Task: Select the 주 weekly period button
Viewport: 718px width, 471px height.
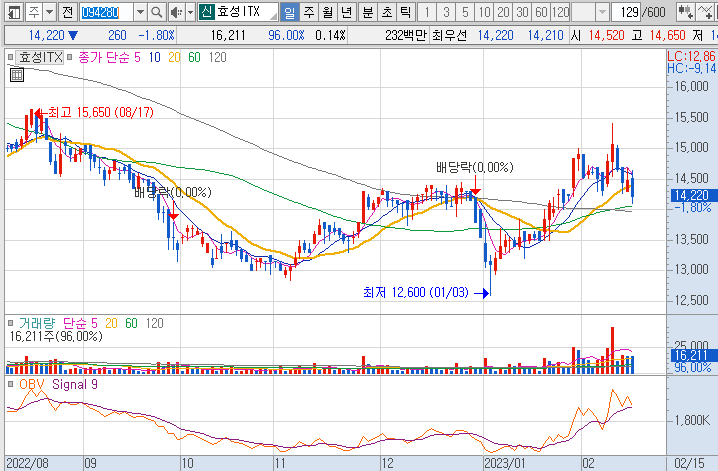Action: coord(309,12)
